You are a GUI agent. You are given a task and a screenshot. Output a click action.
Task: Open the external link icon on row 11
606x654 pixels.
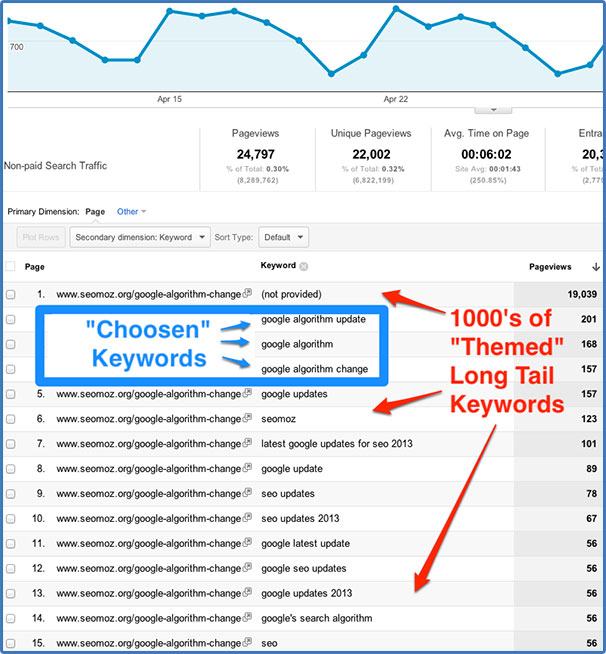tap(246, 543)
